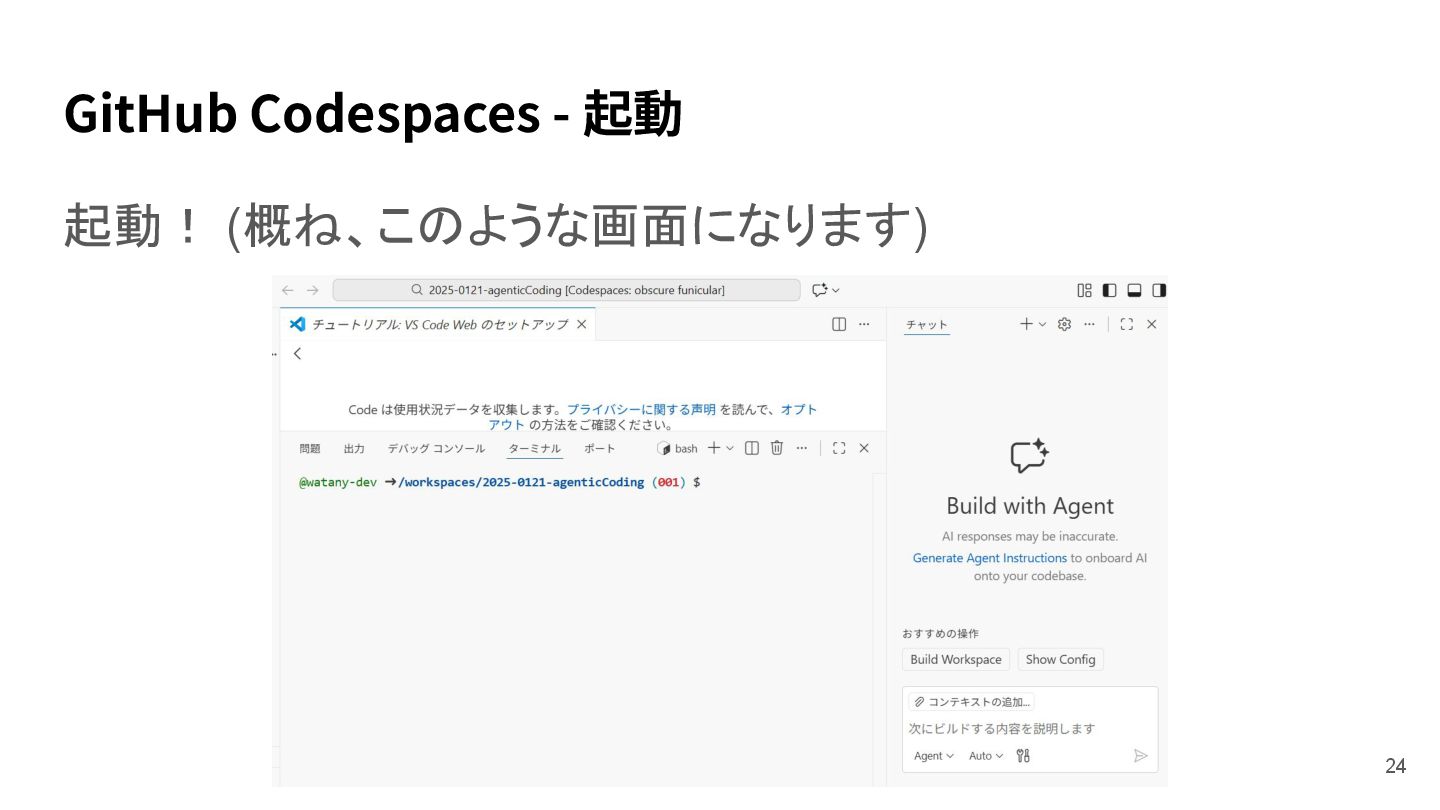Go back with the left navigation arrow
1440x810 pixels.
pos(288,290)
